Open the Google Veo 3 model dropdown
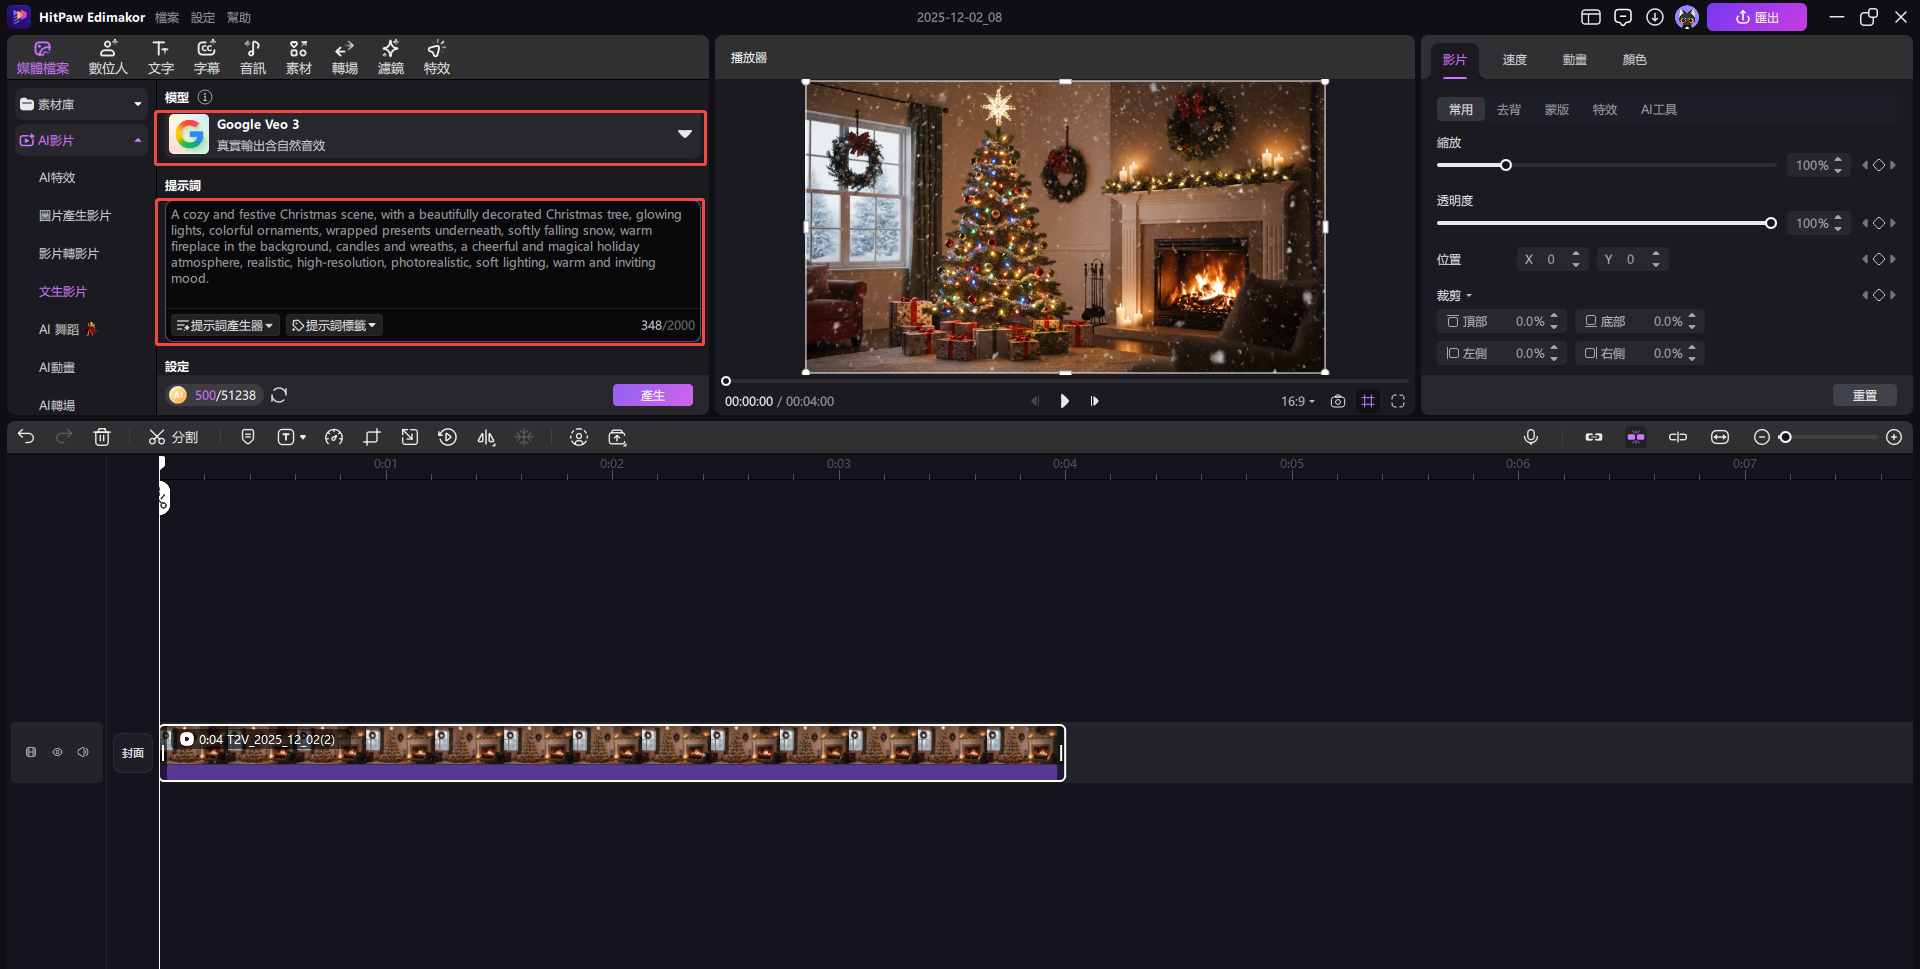The width and height of the screenshot is (1920, 969). (x=685, y=134)
